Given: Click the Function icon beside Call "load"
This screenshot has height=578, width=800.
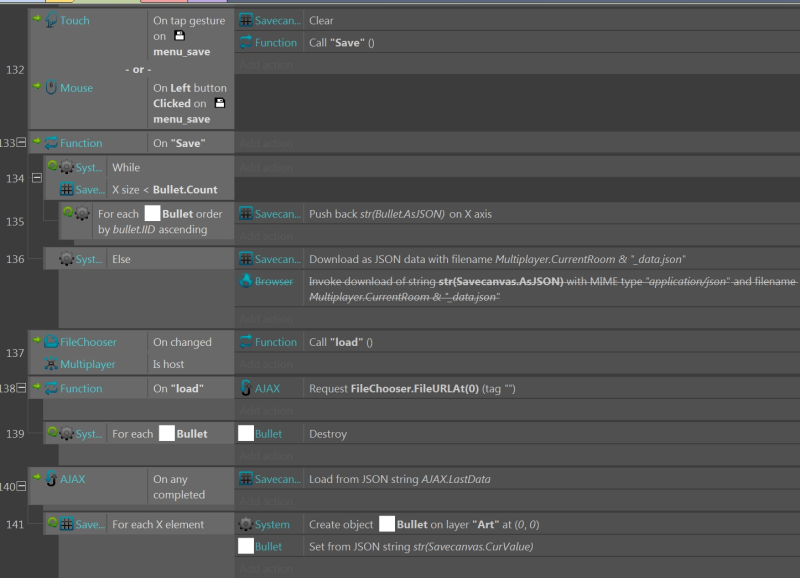Looking at the screenshot, I should click(x=245, y=342).
